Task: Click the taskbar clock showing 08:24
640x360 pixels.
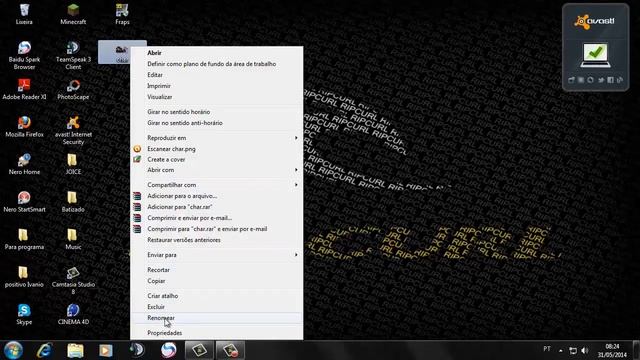Action: [612, 351]
